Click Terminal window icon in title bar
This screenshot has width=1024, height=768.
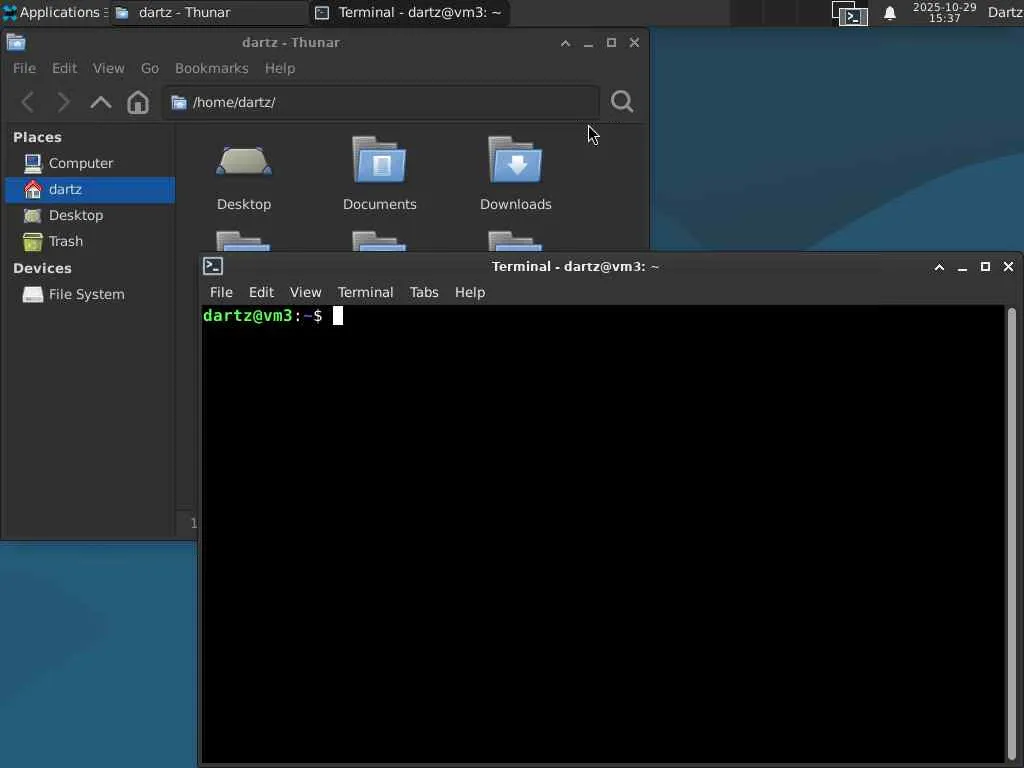213,266
